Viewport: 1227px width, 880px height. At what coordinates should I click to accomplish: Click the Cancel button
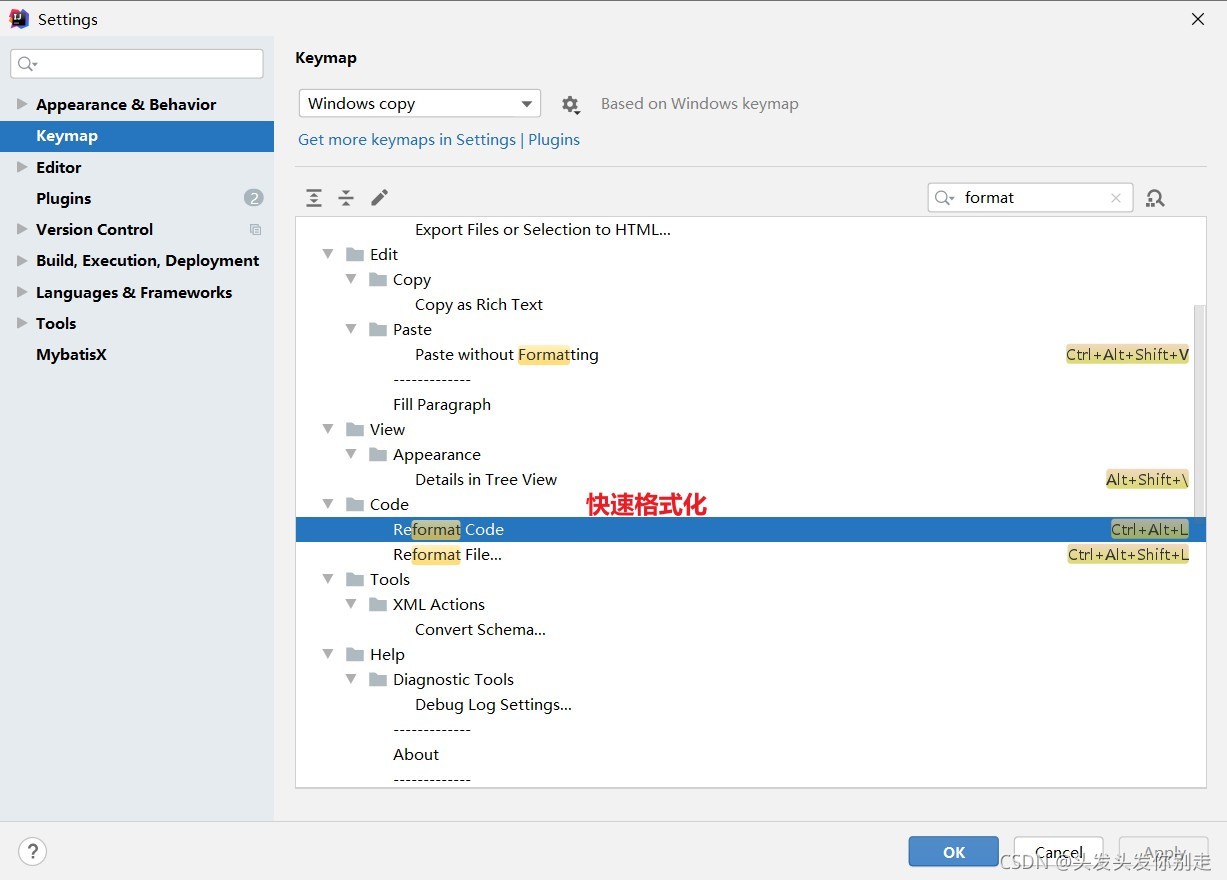click(x=1059, y=852)
